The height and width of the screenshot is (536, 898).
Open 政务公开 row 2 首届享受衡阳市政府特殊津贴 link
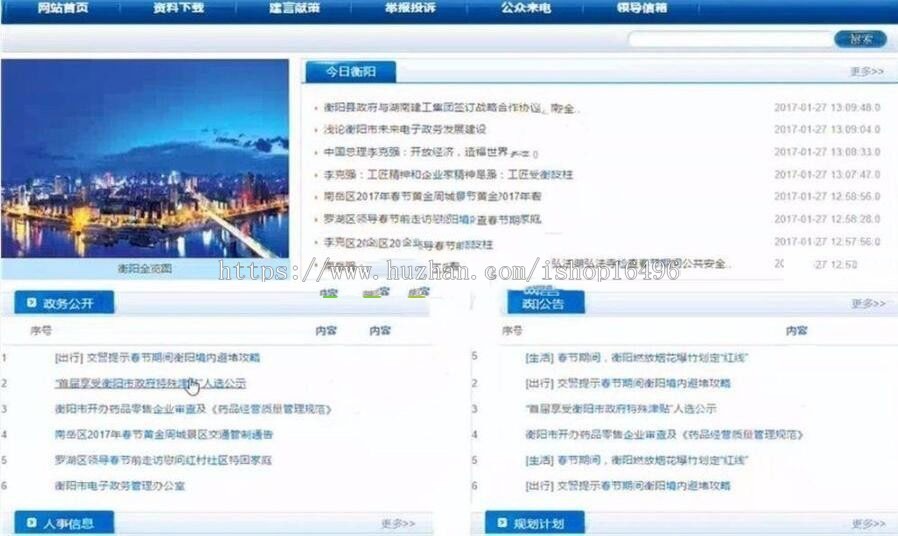pos(151,383)
